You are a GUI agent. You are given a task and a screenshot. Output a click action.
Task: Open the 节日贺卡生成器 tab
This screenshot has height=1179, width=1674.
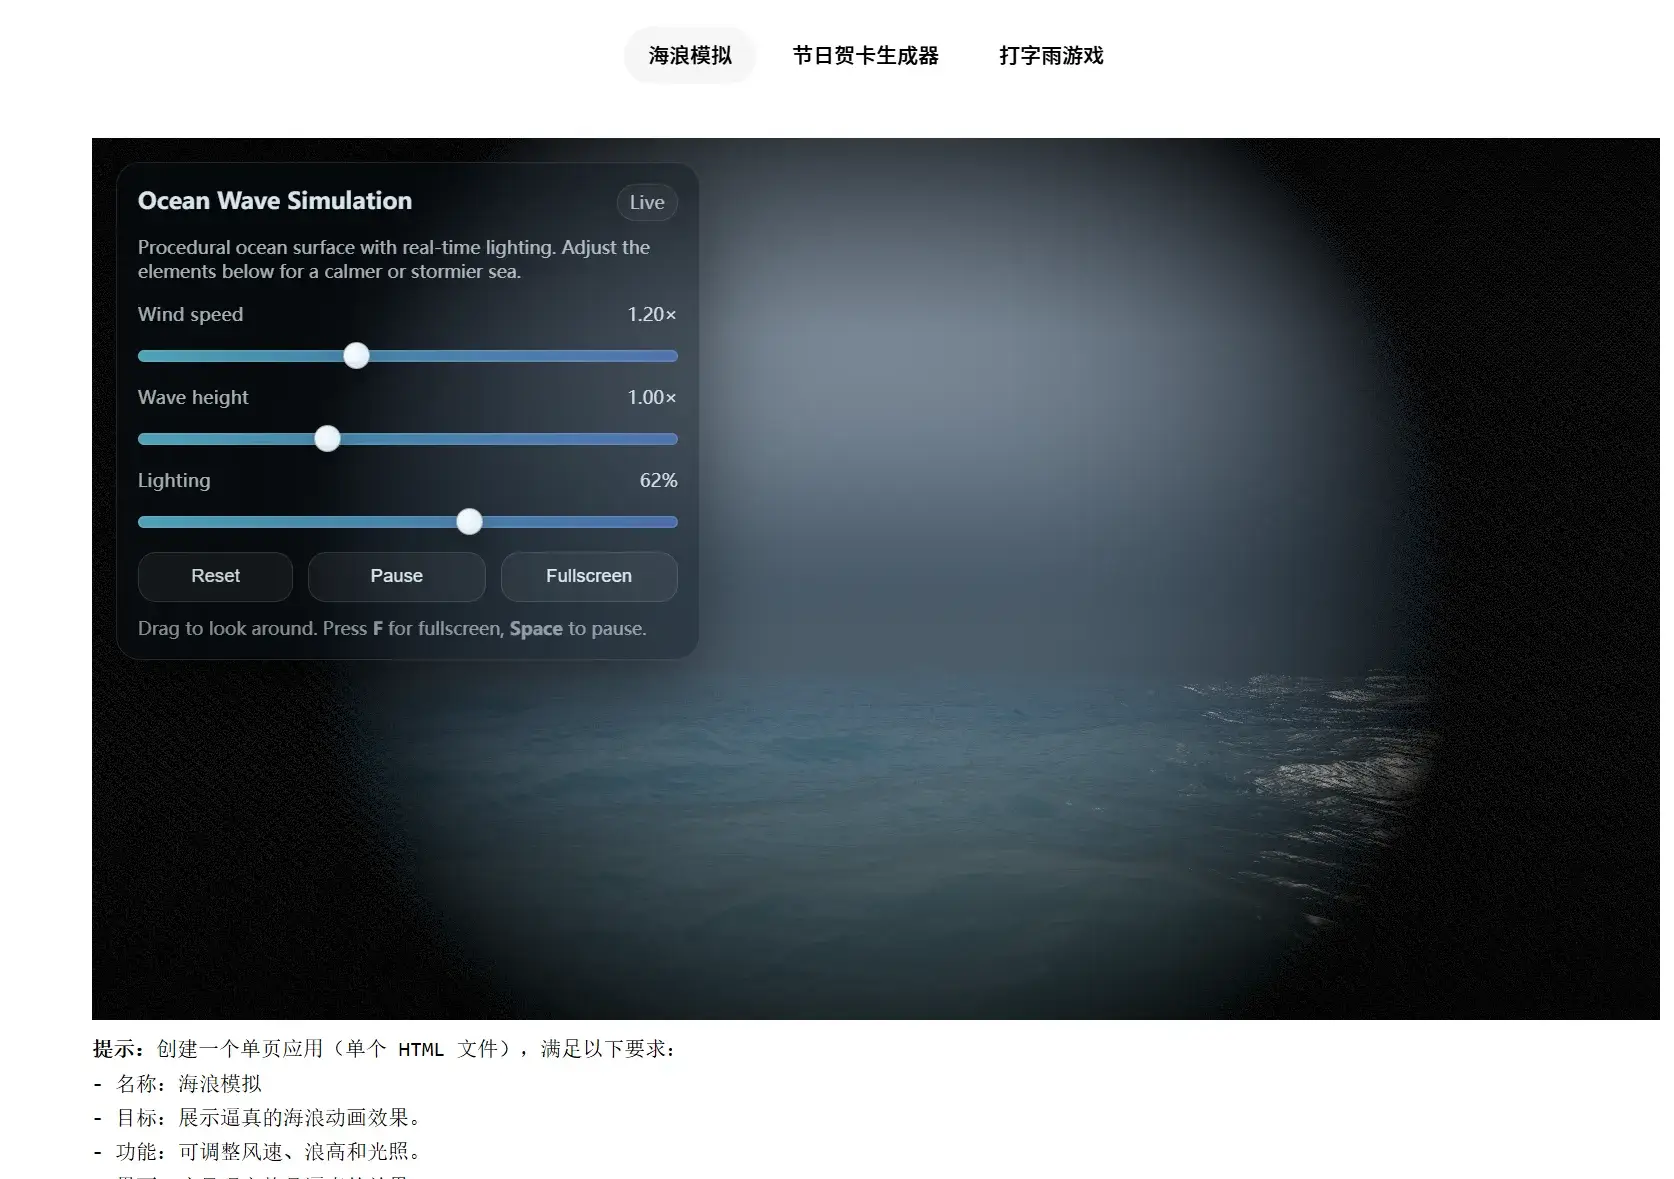(865, 56)
